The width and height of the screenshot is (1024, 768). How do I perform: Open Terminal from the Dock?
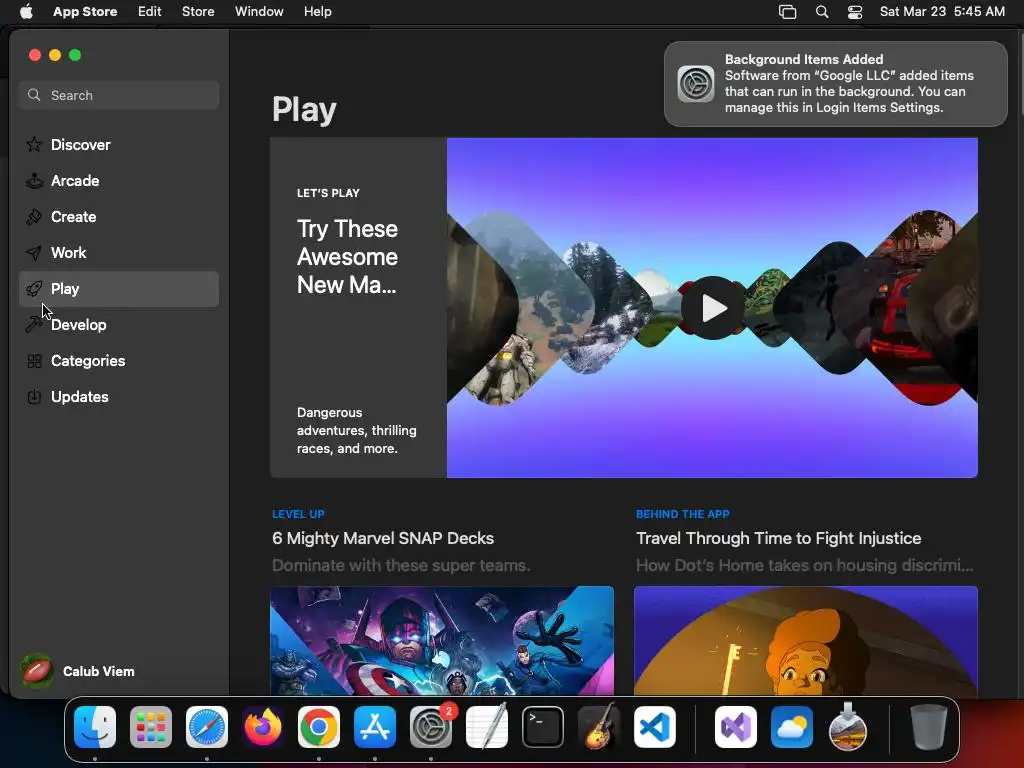tap(543, 727)
